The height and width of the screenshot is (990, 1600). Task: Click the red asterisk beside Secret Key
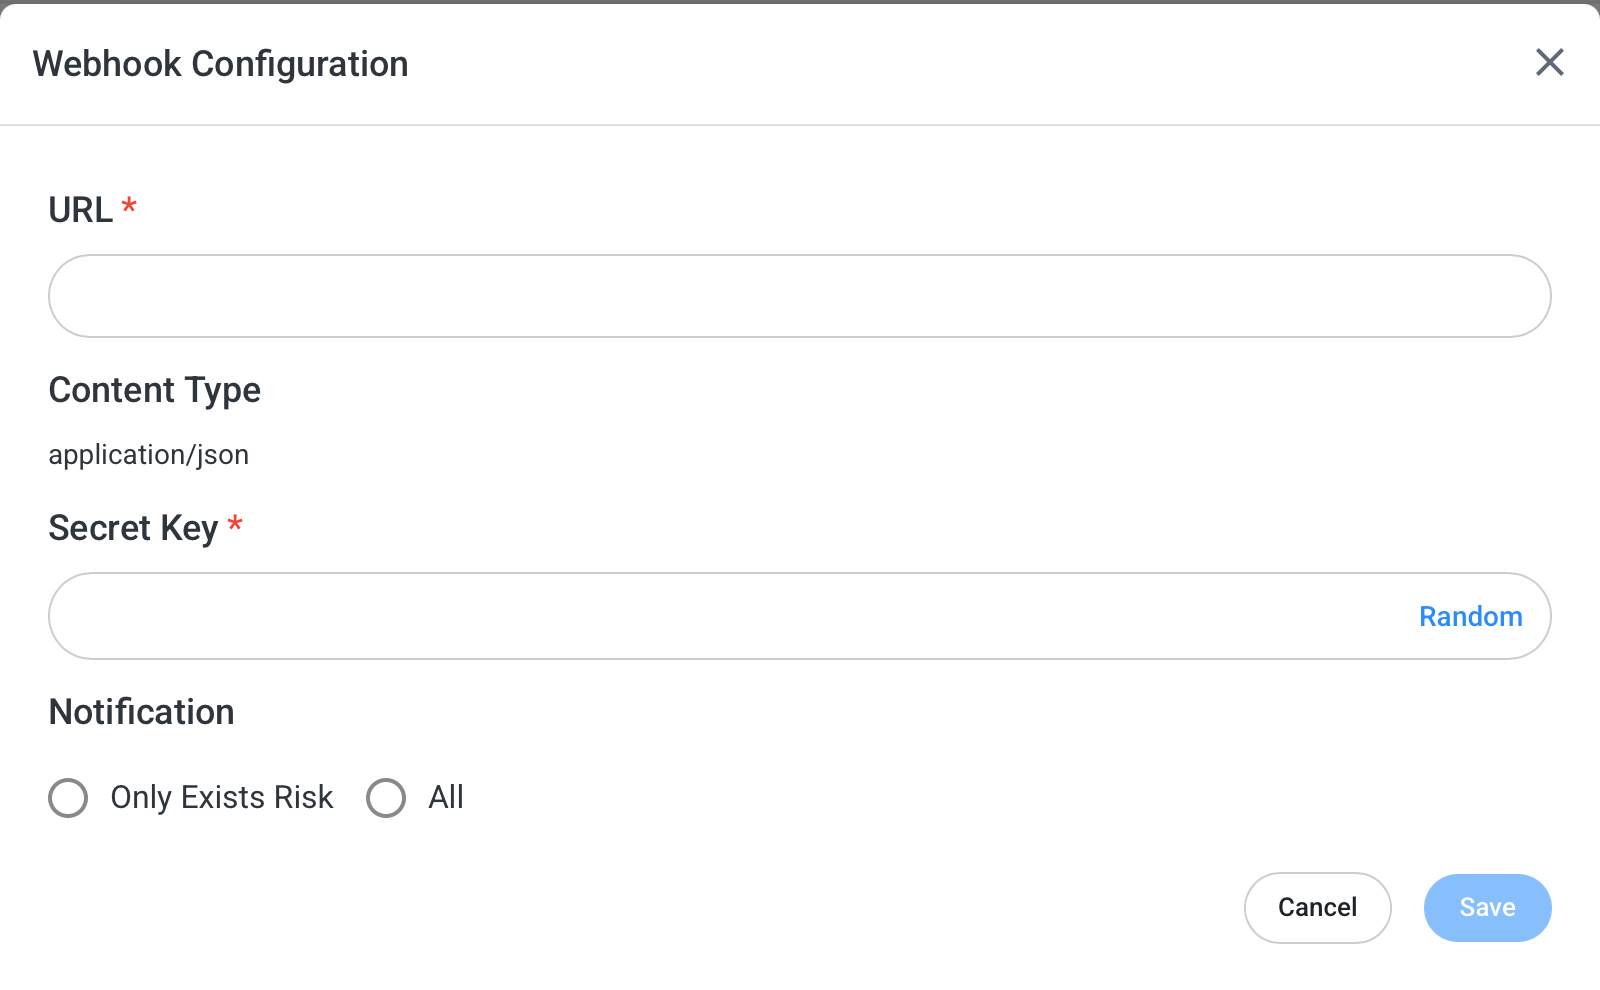[x=235, y=525]
